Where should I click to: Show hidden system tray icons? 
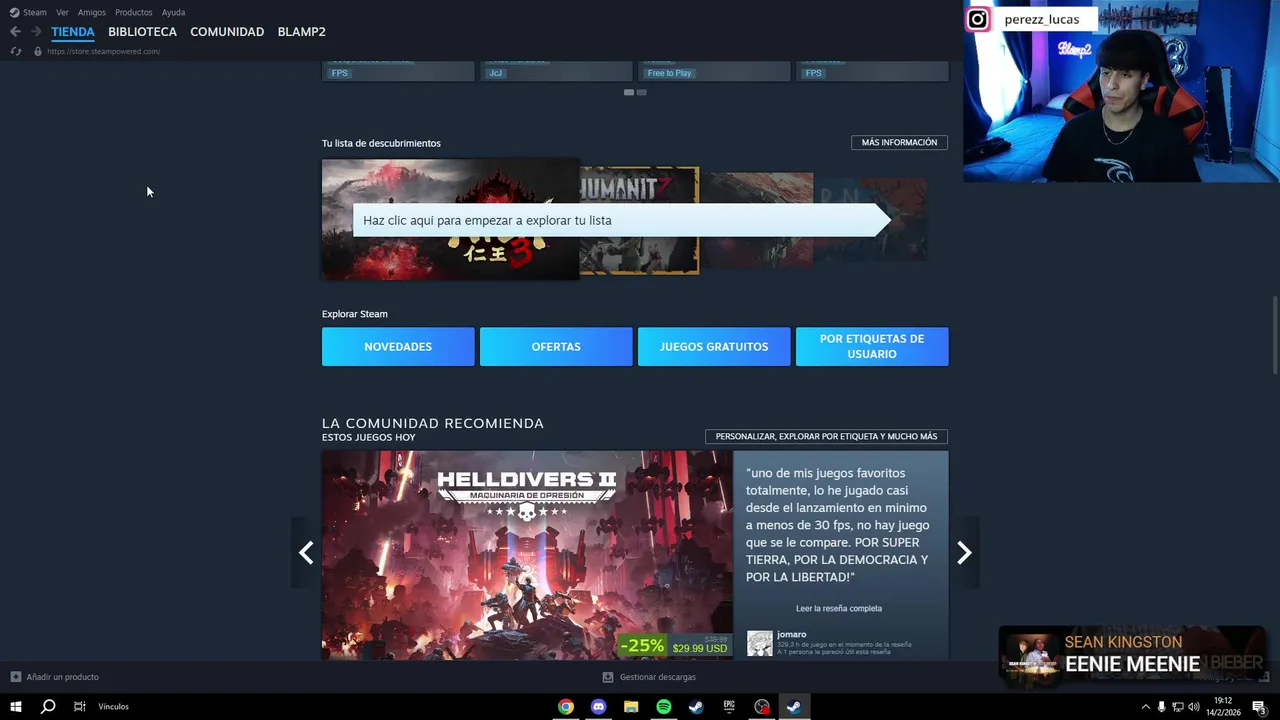point(1145,707)
